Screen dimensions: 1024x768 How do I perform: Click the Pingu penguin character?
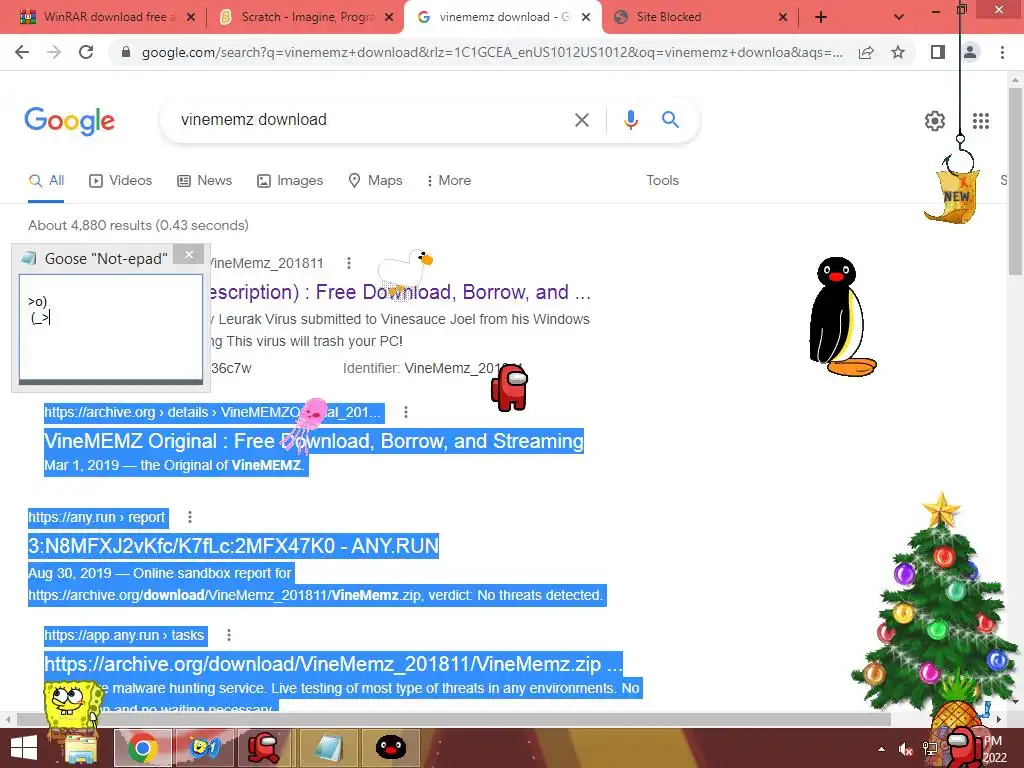[x=841, y=317]
